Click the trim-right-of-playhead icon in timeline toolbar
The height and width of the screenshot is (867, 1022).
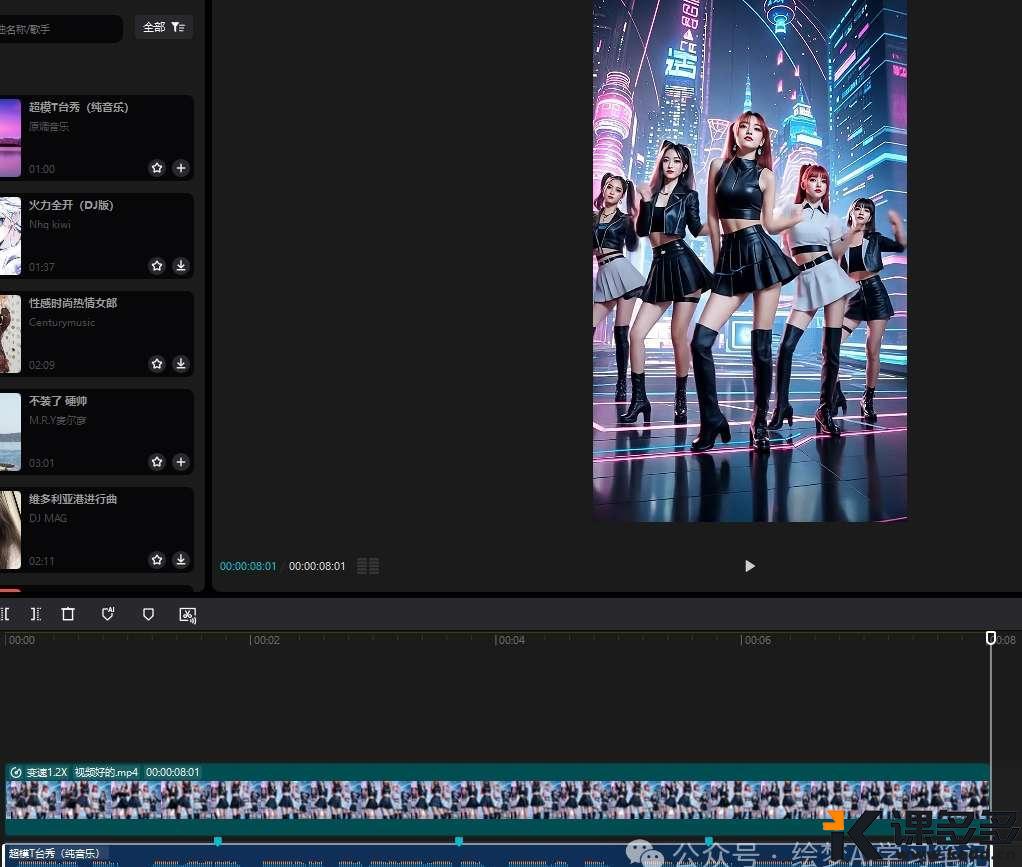pyautogui.click(x=36, y=614)
